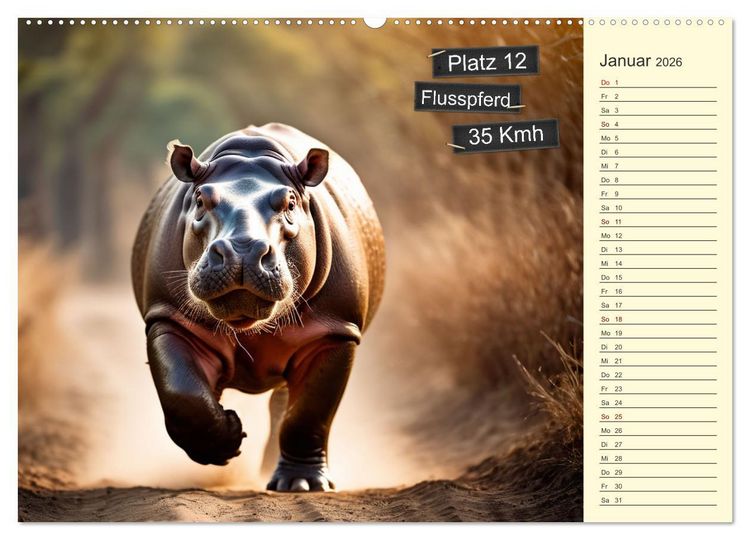The height and width of the screenshot is (540, 750).
Task: Select the 'Fr 2' calendar row
Action: pyautogui.click(x=658, y=96)
